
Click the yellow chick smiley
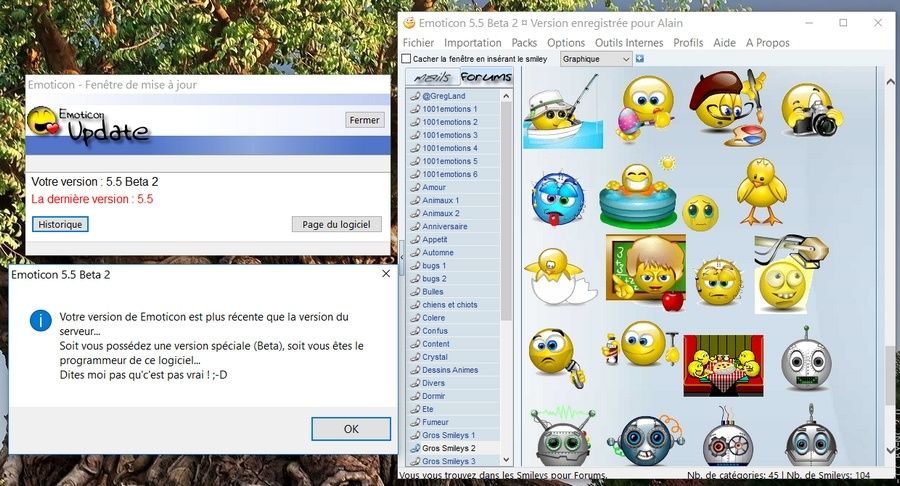761,189
